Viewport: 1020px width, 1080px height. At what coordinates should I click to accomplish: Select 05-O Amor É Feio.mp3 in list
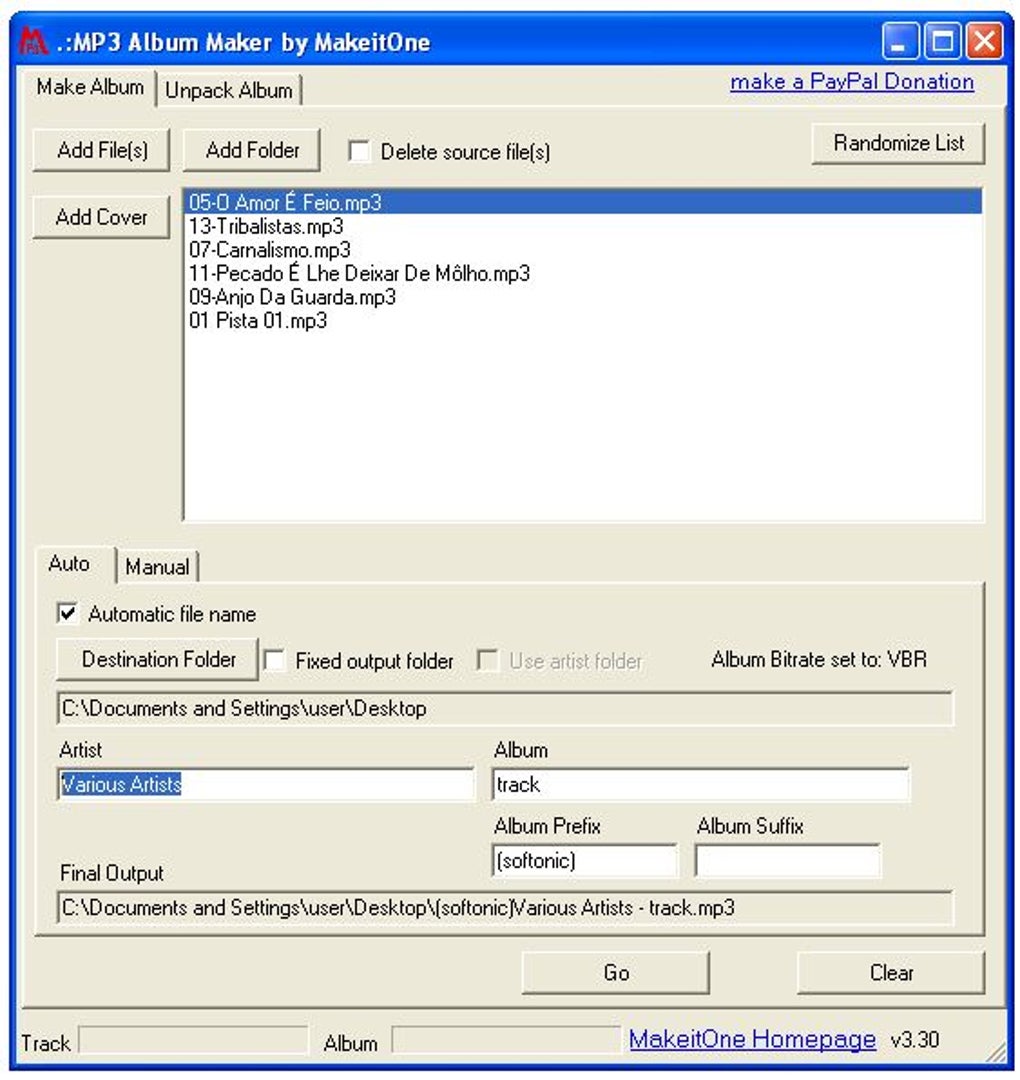(583, 202)
